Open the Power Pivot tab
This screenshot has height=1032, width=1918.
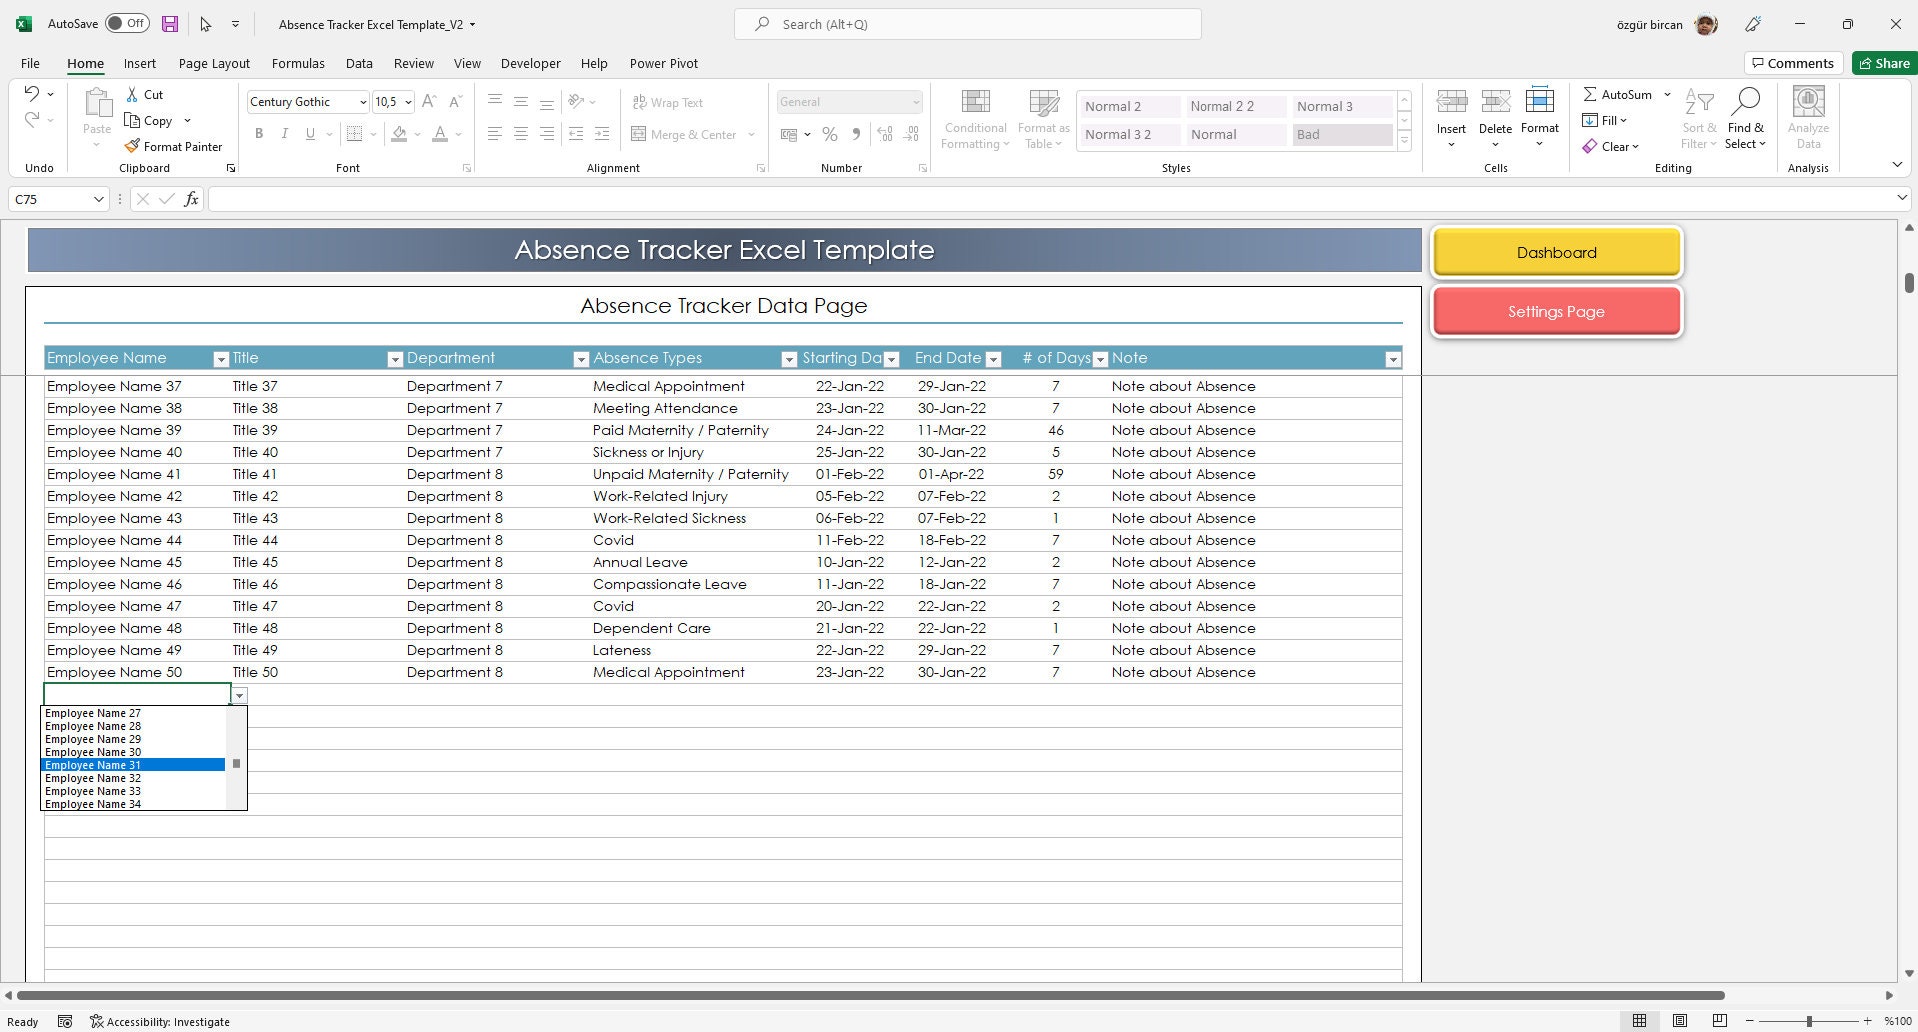coord(664,63)
